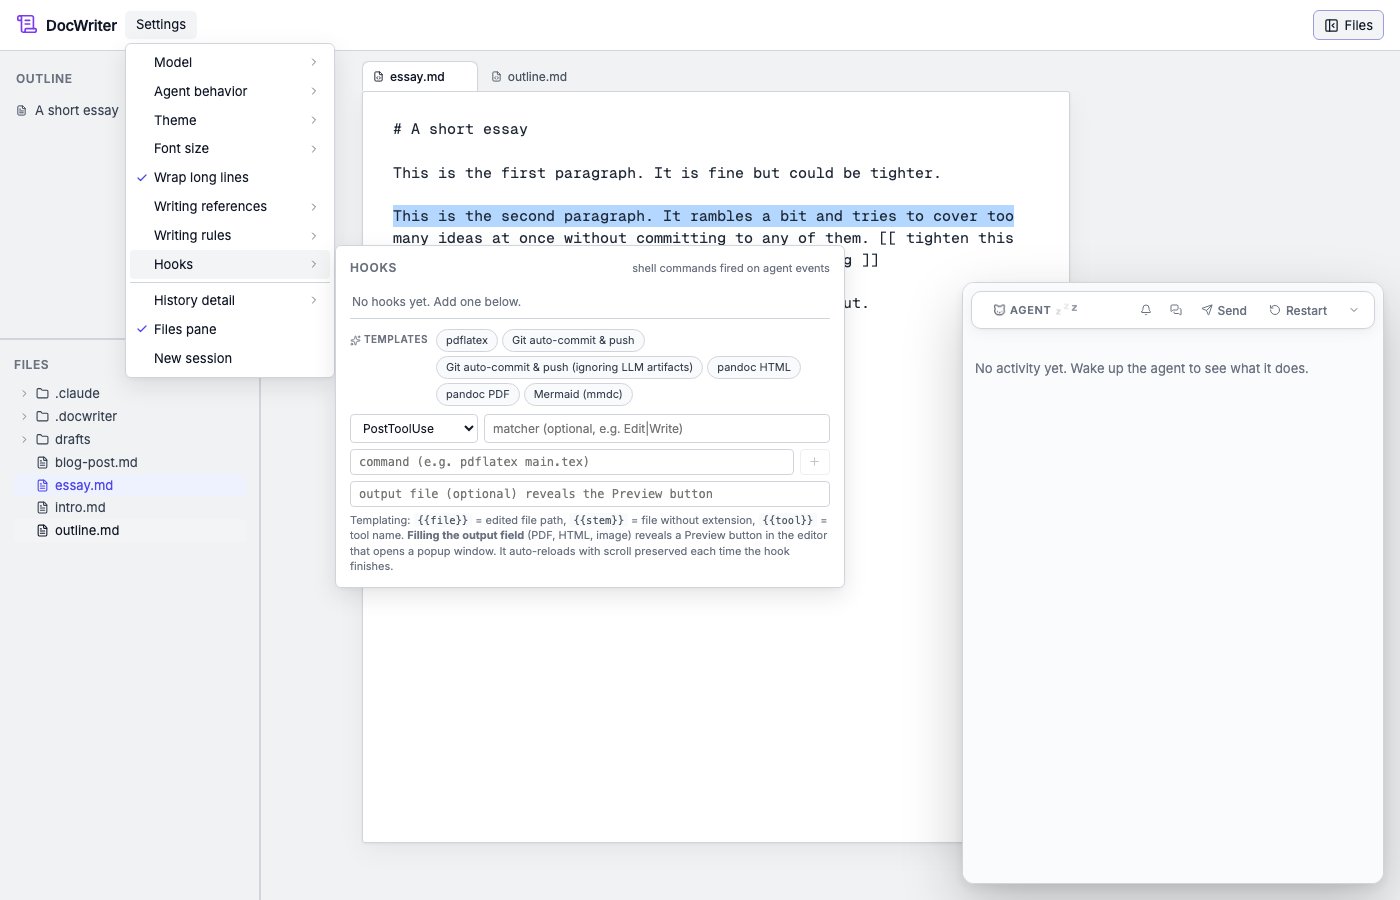Click the Settings menu button
This screenshot has width=1400, height=900.
pyautogui.click(x=161, y=24)
